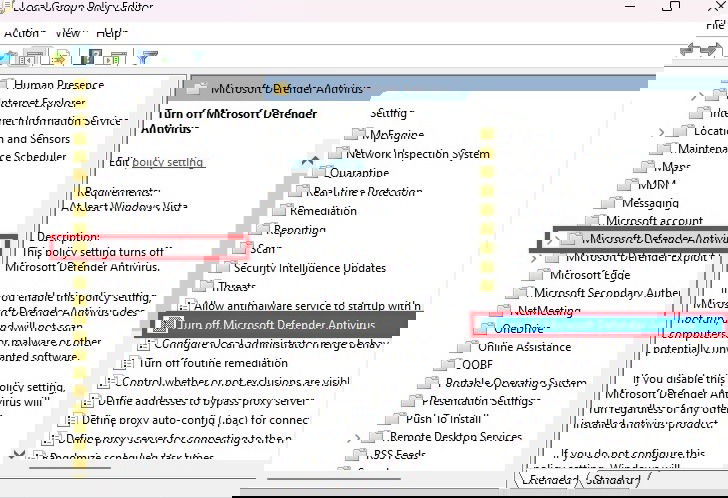Click the Reporting folder icon
The height and width of the screenshot is (498, 728).
[265, 228]
